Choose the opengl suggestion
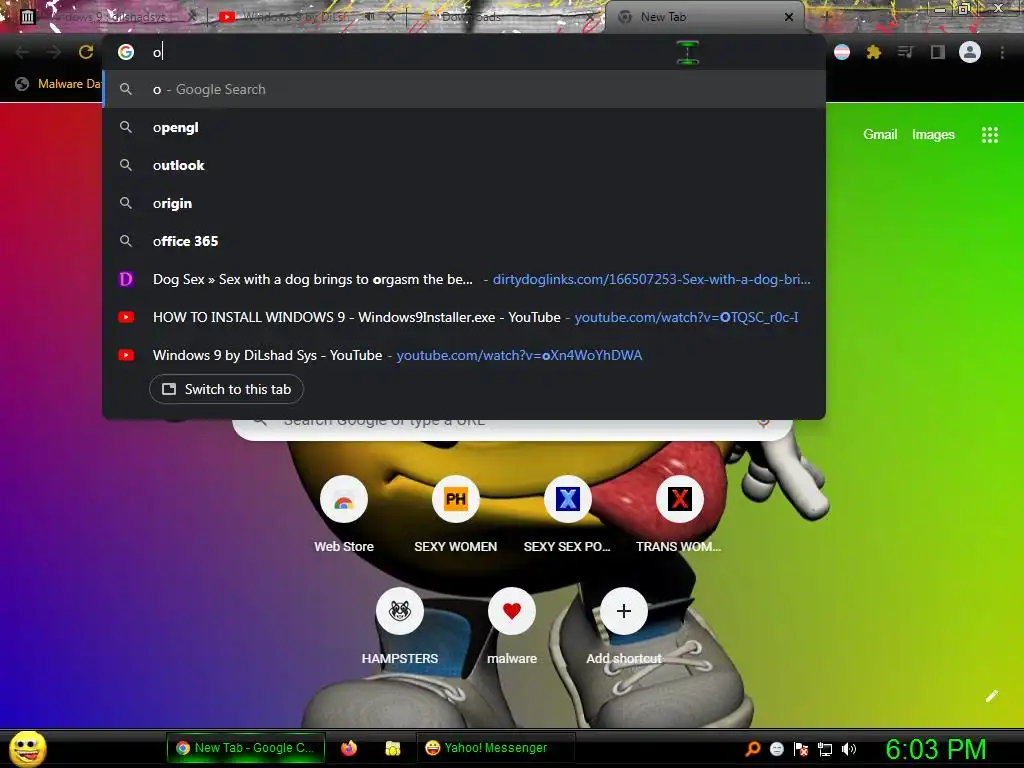Image resolution: width=1024 pixels, height=768 pixels. (x=464, y=127)
